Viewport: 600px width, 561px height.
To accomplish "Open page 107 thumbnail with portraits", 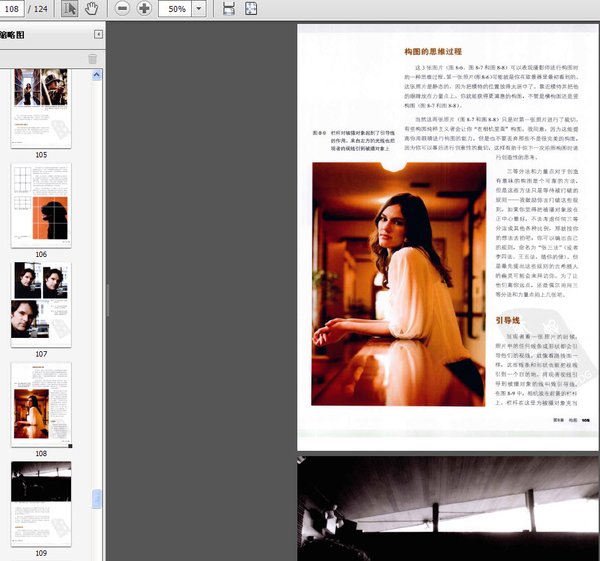I will coord(41,305).
